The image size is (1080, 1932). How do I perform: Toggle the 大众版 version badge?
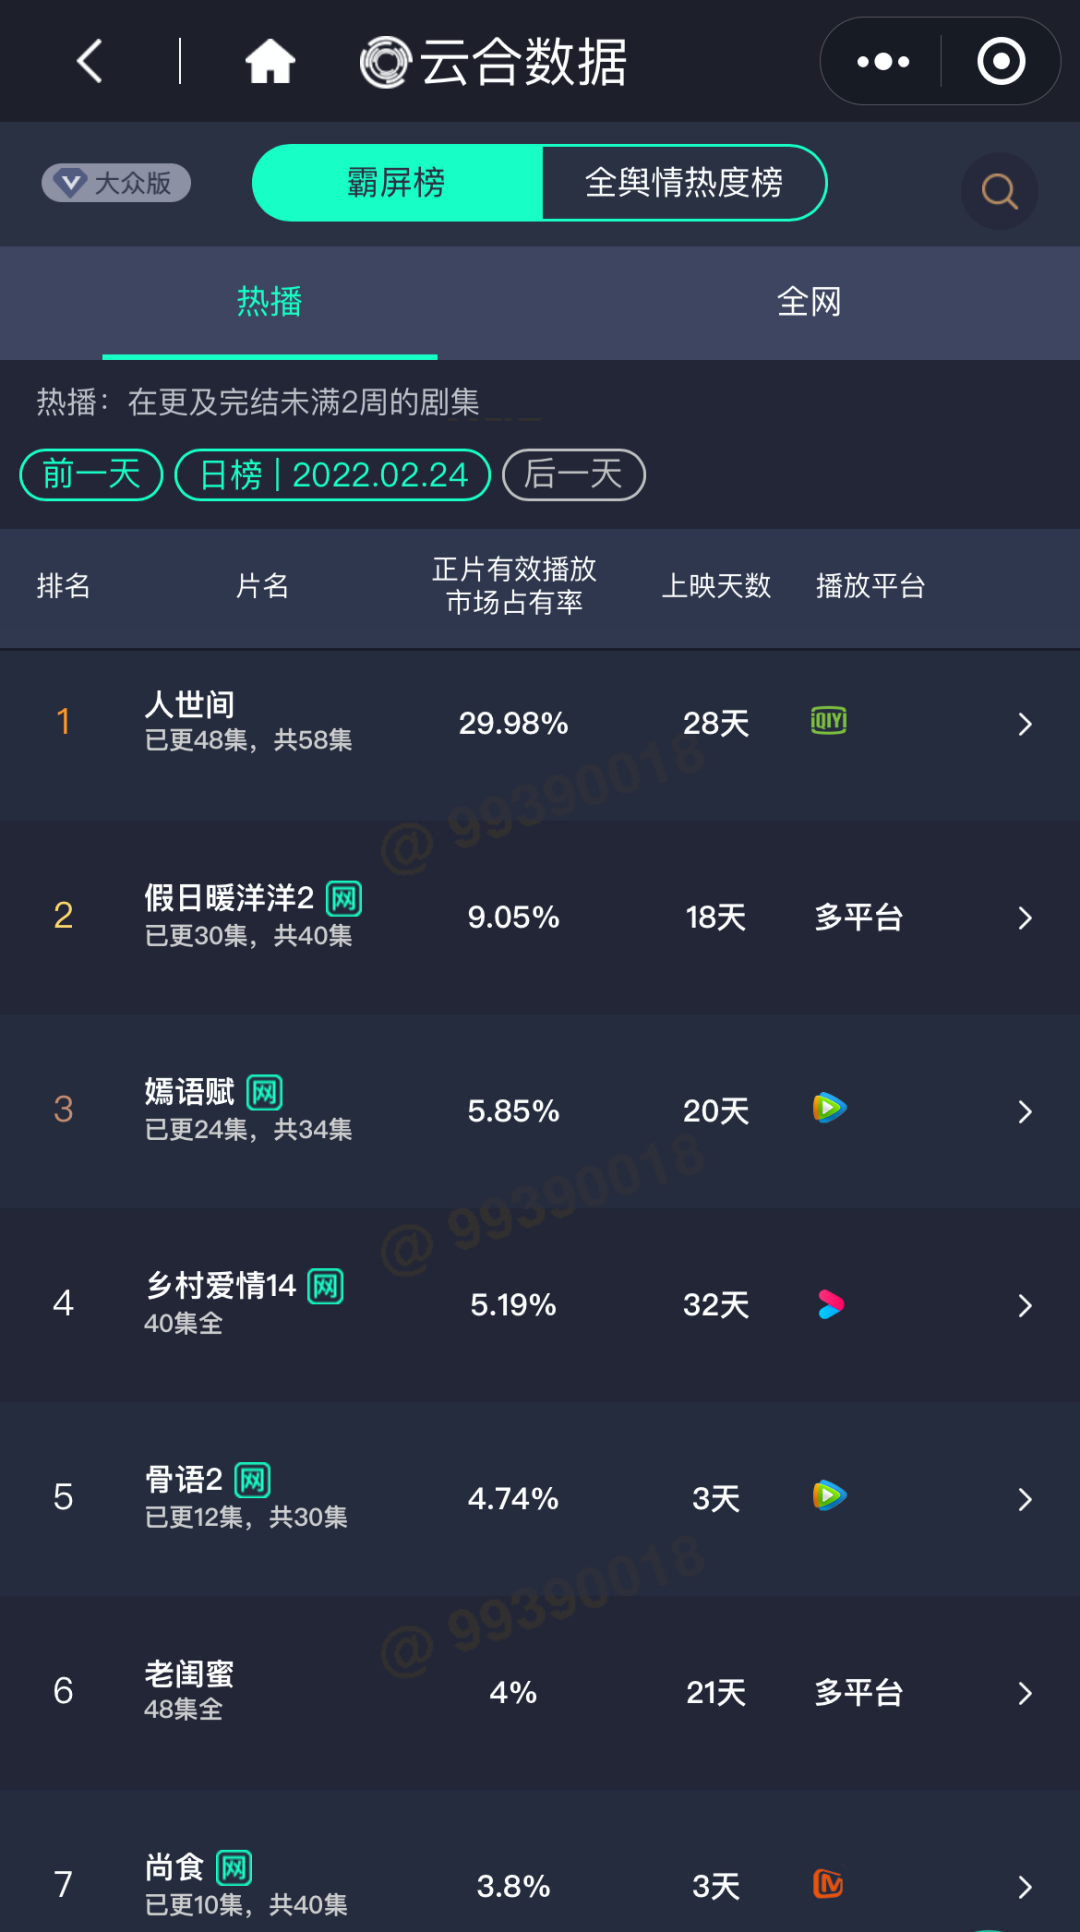click(116, 183)
